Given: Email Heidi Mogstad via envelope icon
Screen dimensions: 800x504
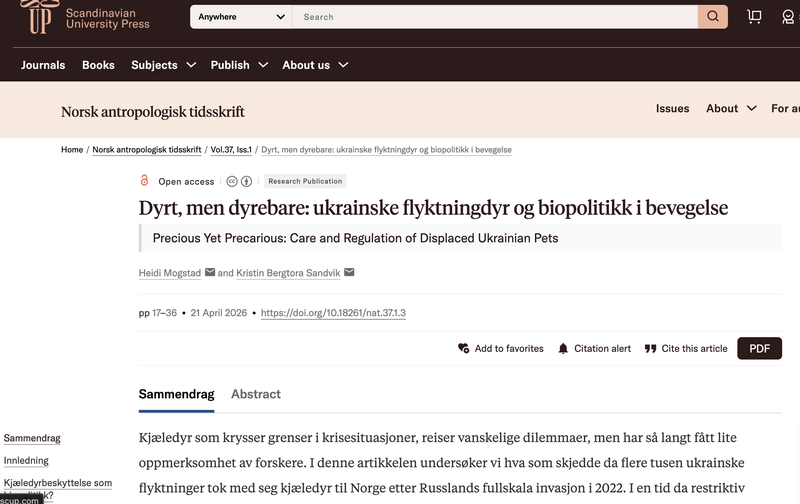Looking at the screenshot, I should click(x=210, y=273).
